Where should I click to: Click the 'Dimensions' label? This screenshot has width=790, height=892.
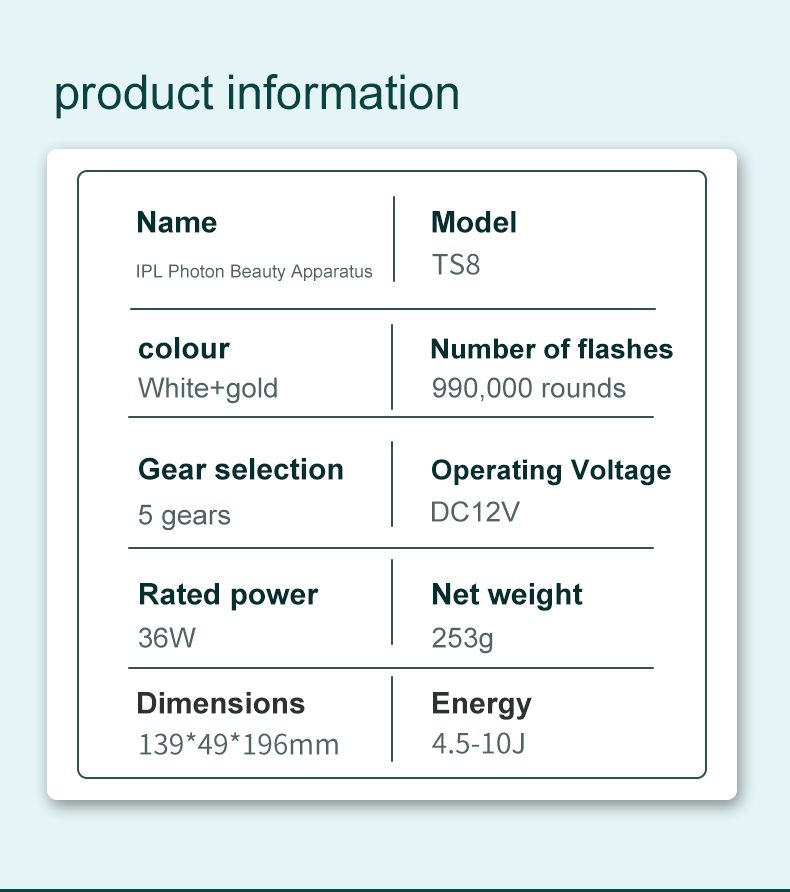click(221, 703)
